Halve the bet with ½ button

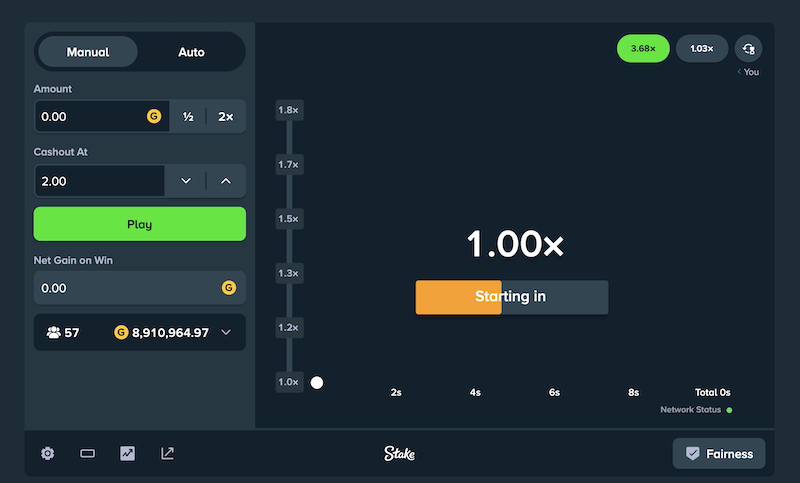pos(188,116)
